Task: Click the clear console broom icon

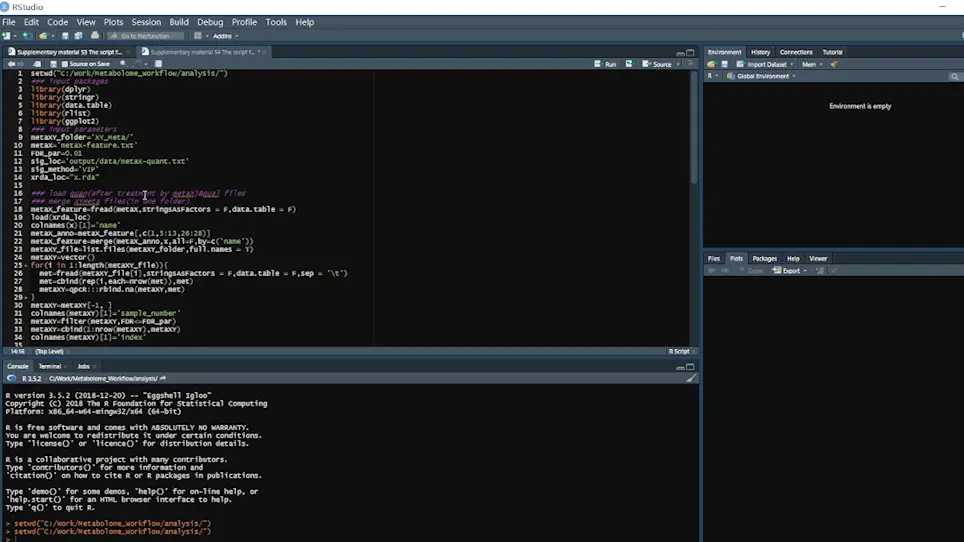Action: click(691, 379)
